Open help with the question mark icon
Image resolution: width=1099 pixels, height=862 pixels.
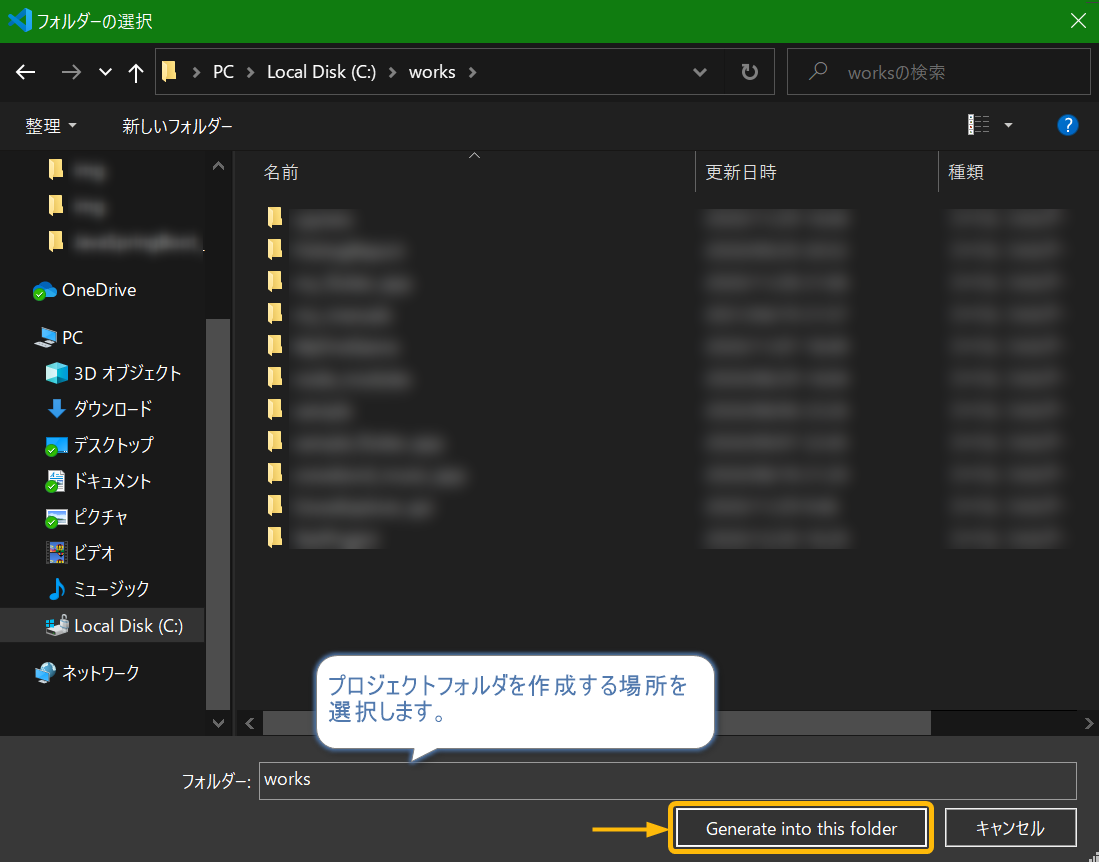click(1067, 125)
